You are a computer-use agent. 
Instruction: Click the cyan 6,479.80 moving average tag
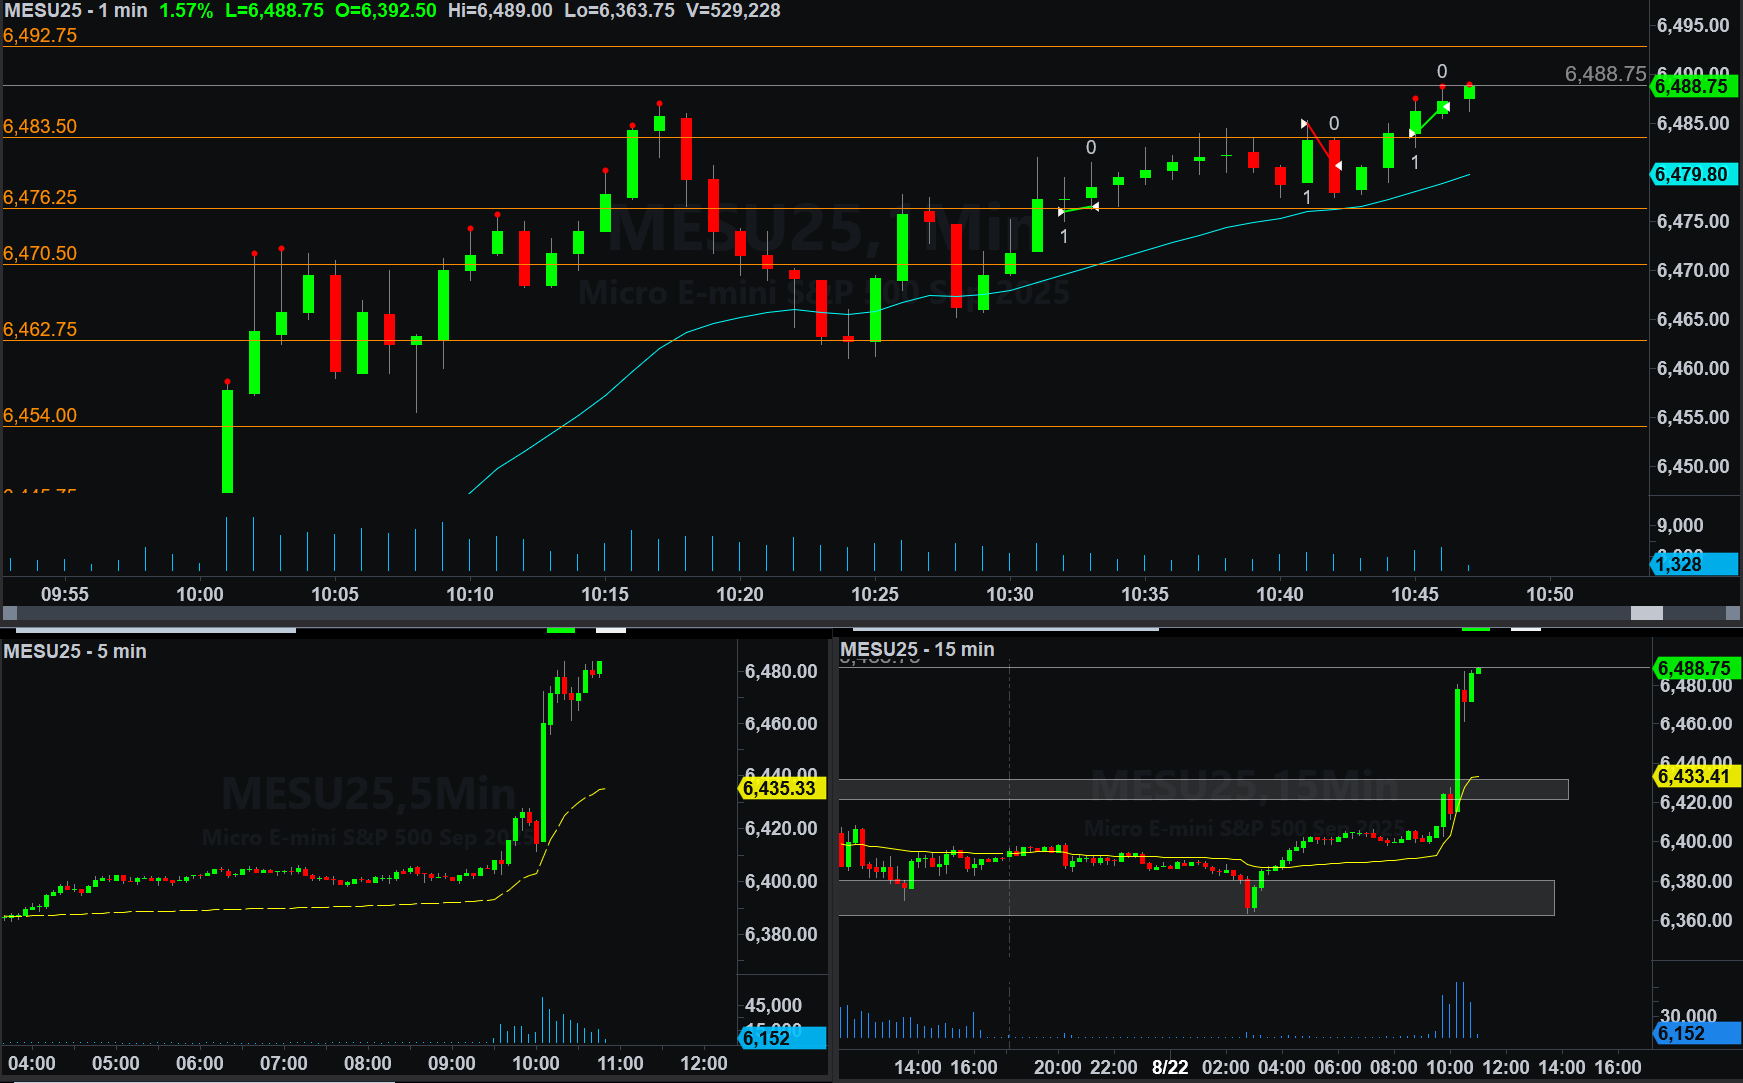tap(1692, 174)
